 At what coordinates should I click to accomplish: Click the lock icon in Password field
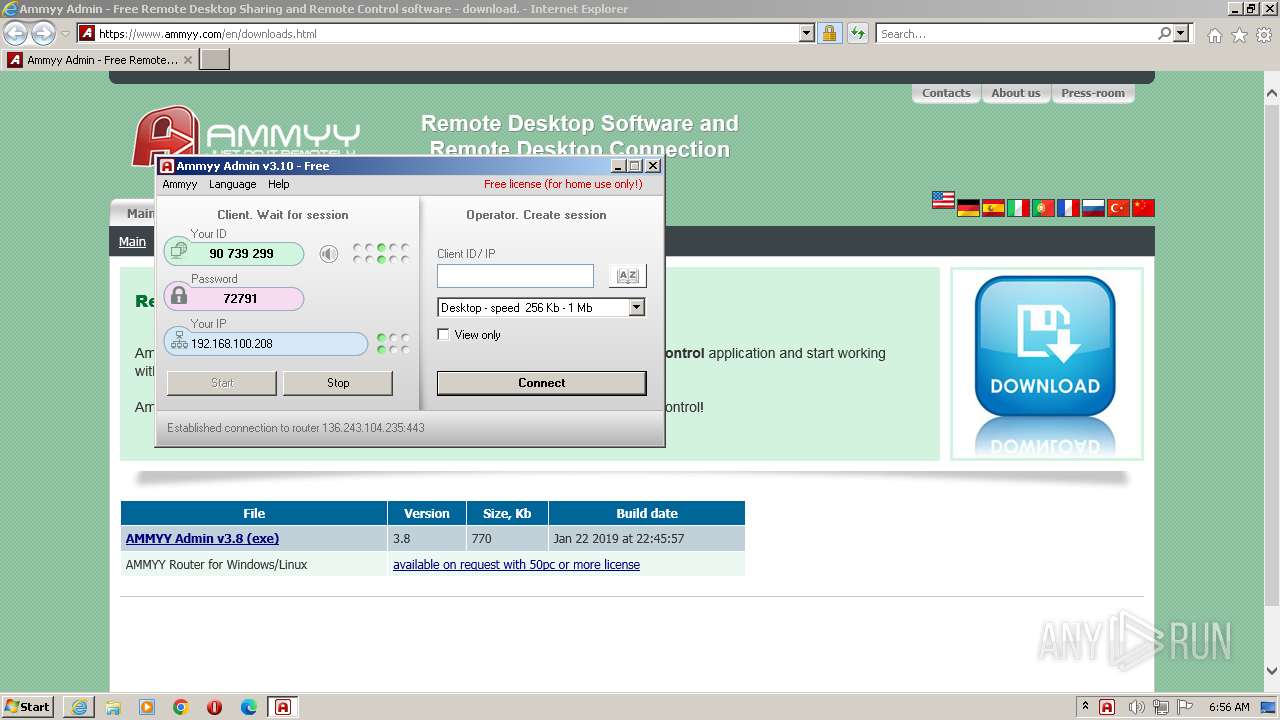pos(179,296)
